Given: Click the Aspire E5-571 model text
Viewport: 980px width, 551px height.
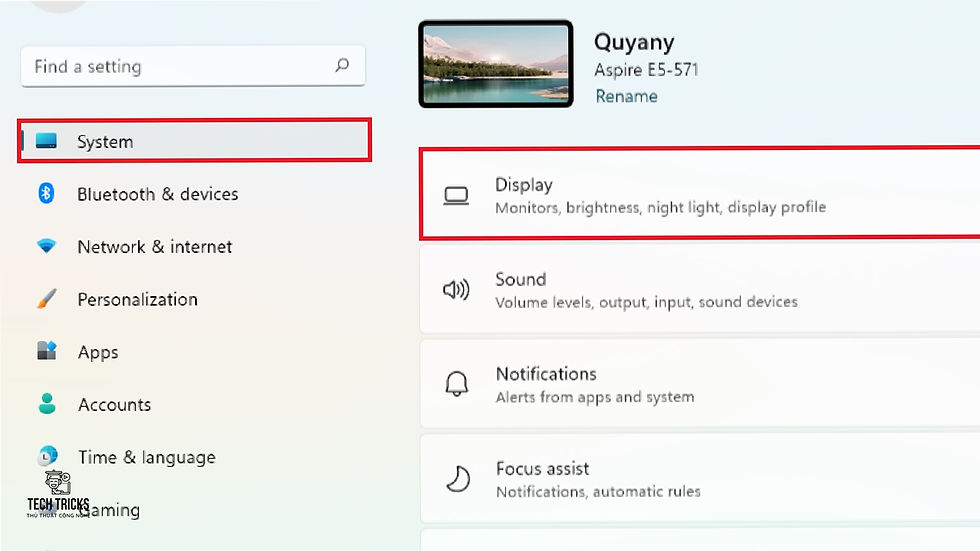Looking at the screenshot, I should point(646,69).
